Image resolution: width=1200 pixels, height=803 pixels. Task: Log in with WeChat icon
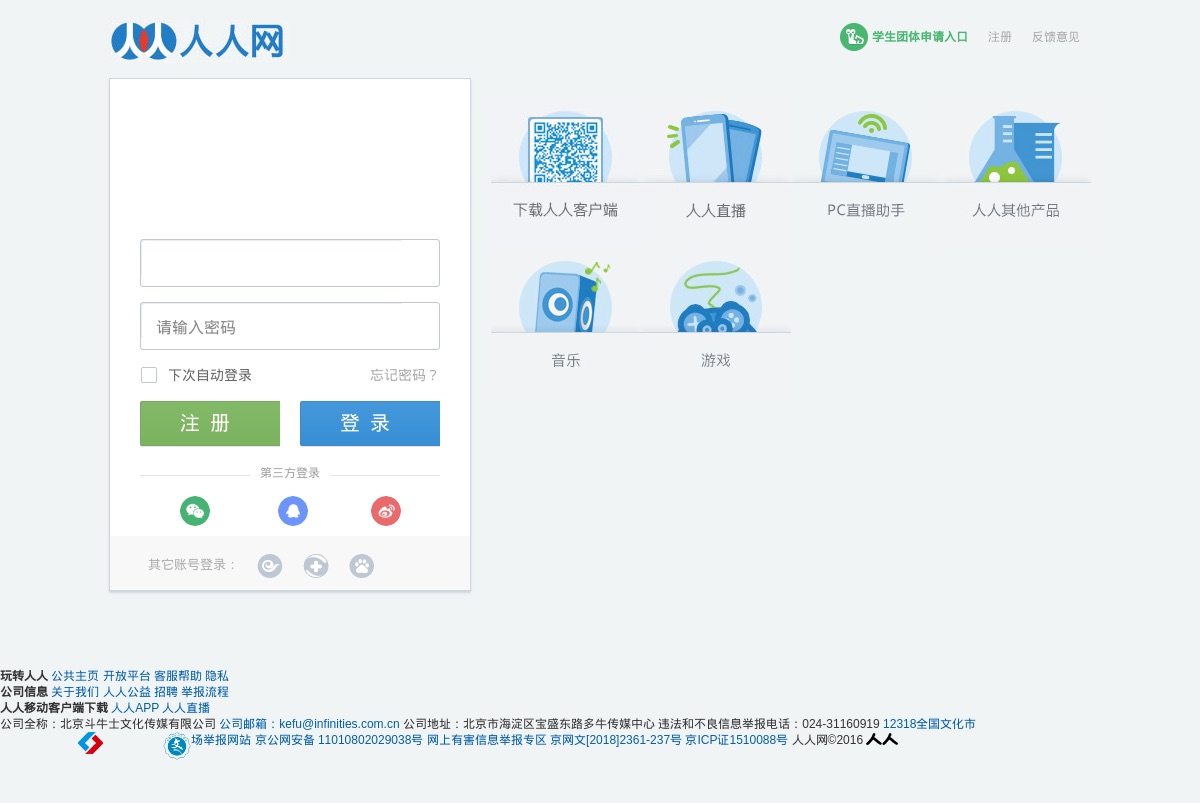[195, 511]
